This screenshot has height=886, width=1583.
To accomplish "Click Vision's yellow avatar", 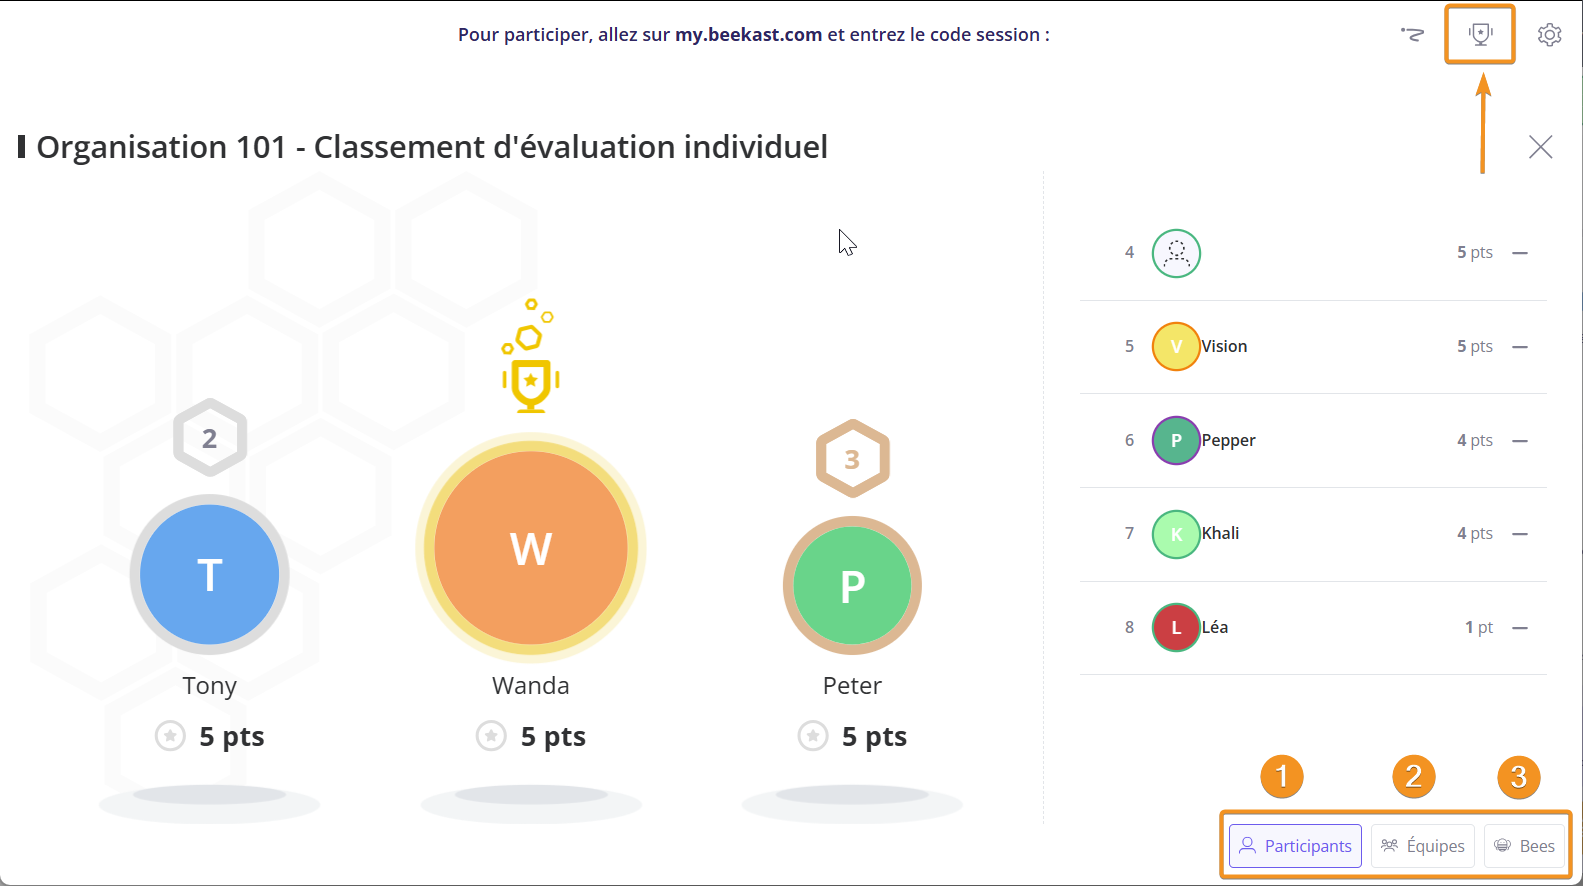I will click(x=1176, y=347).
